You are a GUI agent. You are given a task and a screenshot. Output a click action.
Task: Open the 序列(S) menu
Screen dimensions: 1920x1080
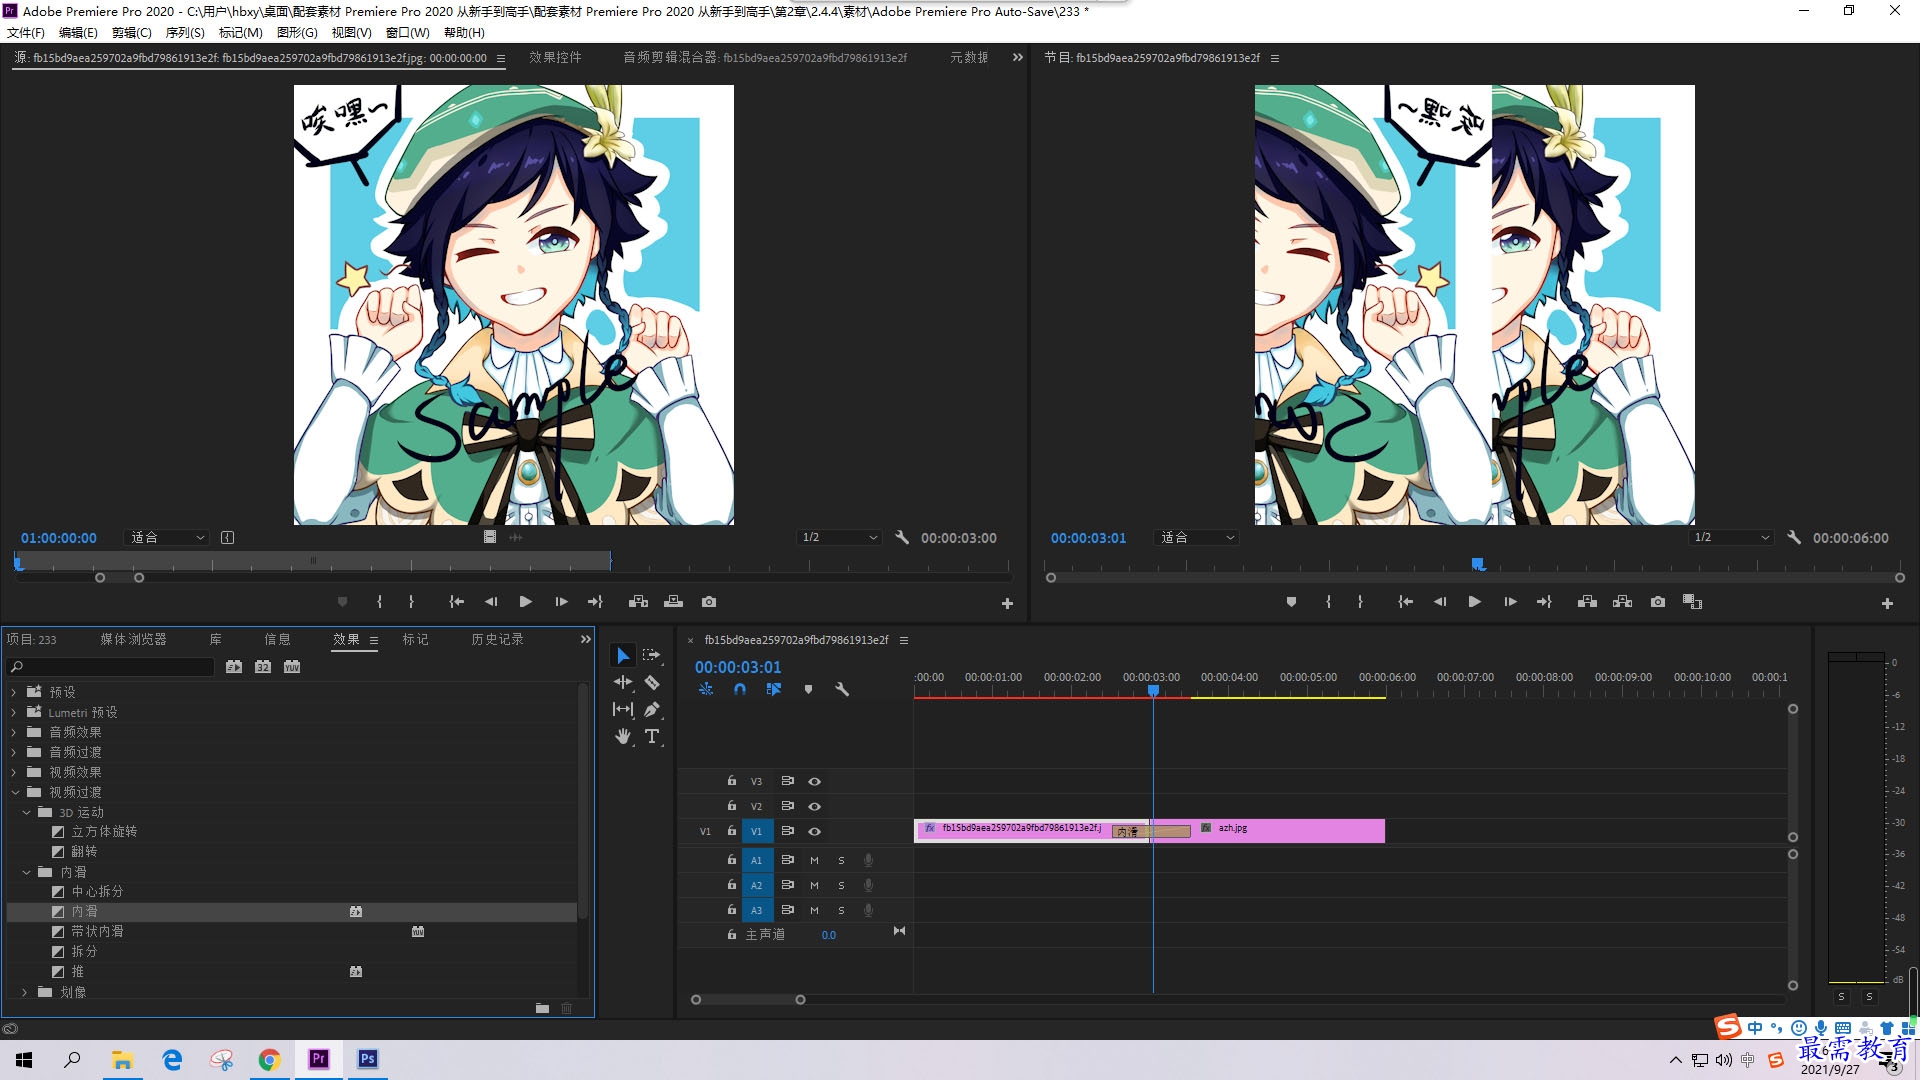coord(185,32)
